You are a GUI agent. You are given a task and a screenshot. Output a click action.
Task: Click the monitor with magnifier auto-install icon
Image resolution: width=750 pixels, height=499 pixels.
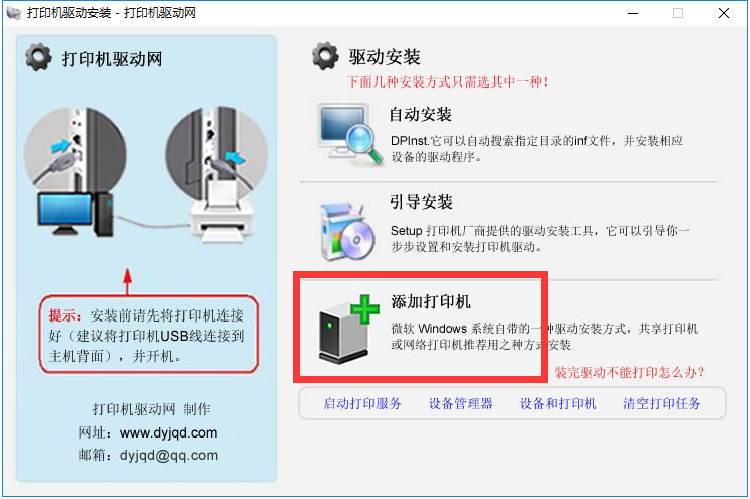click(351, 133)
